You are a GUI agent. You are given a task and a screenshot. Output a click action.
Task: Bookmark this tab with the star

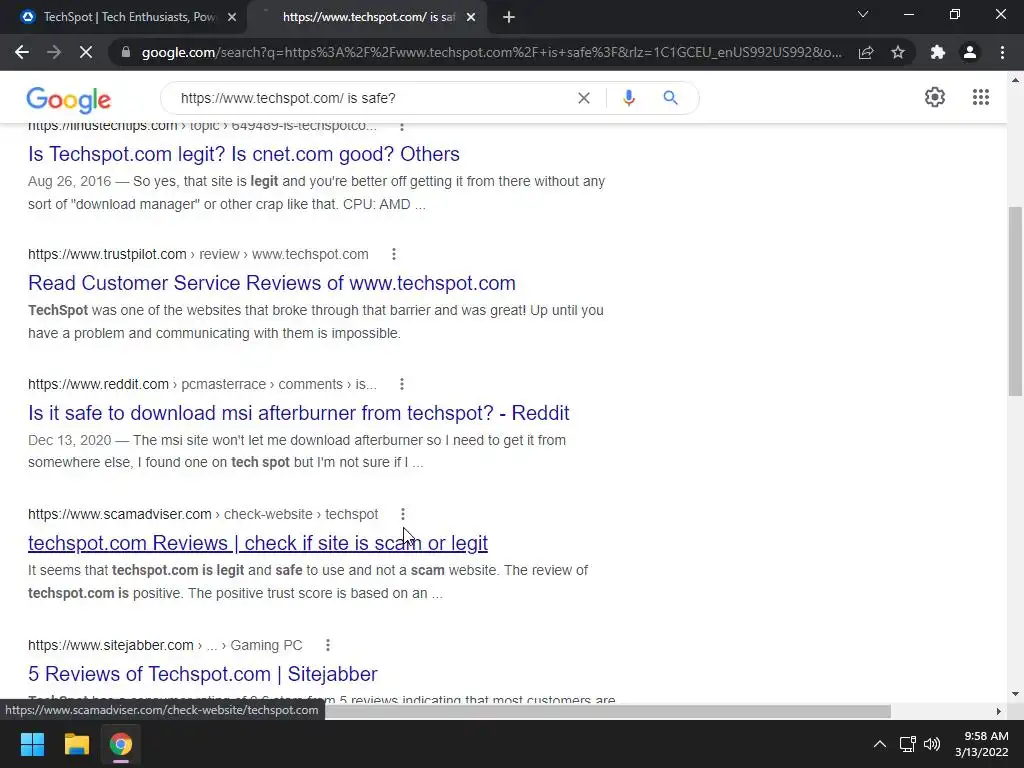coord(898,52)
